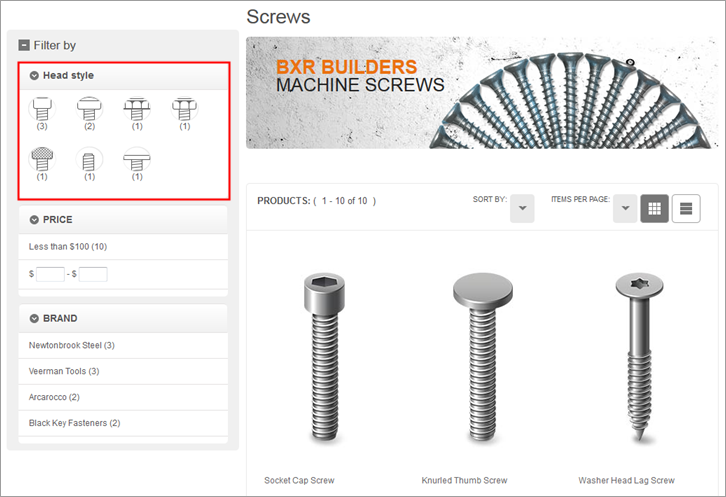
Task: Filter by Black Key Fasteners brand
Action: pyautogui.click(x=75, y=423)
